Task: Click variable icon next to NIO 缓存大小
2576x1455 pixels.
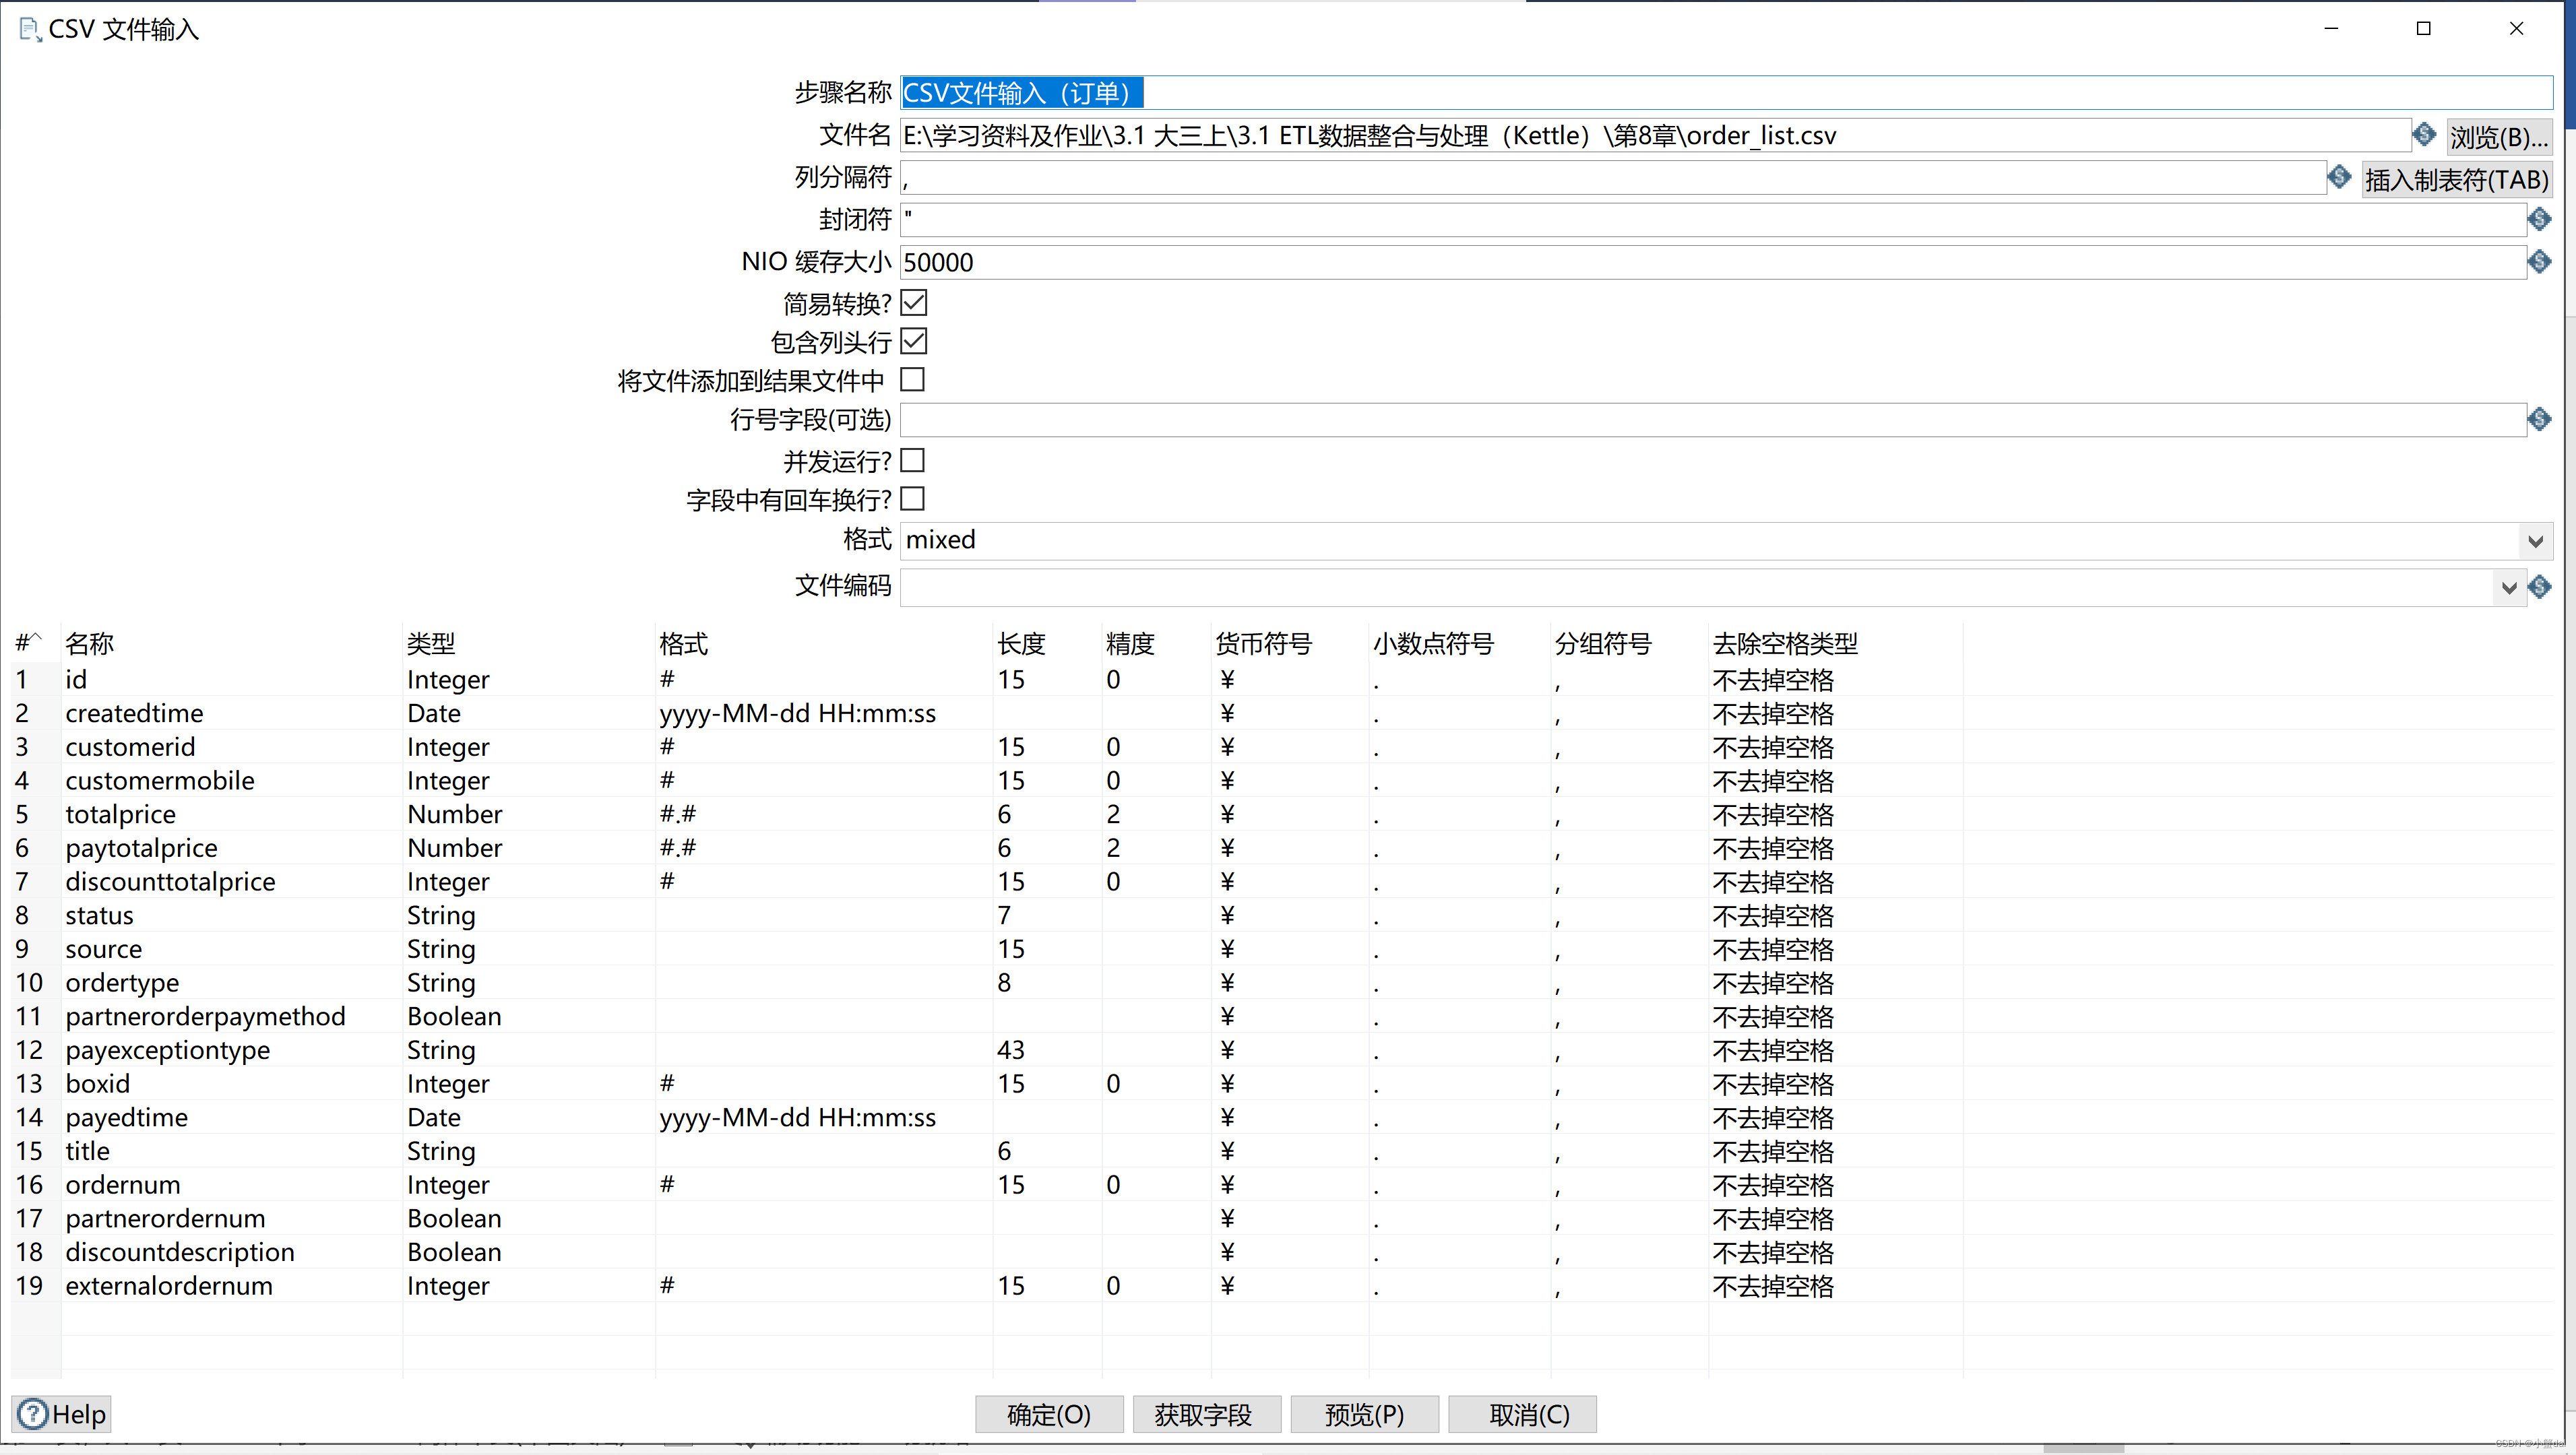Action: 2539,262
